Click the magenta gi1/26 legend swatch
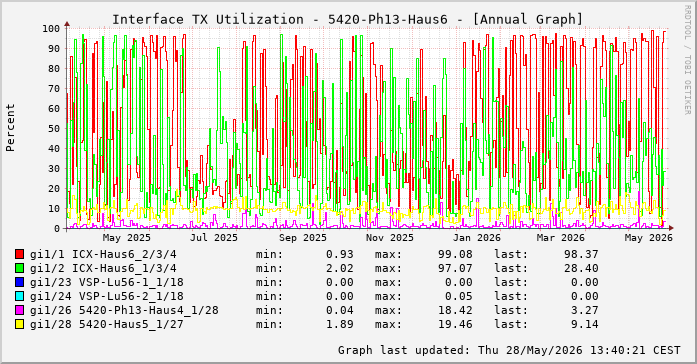This screenshot has width=697, height=364. (x=19, y=310)
